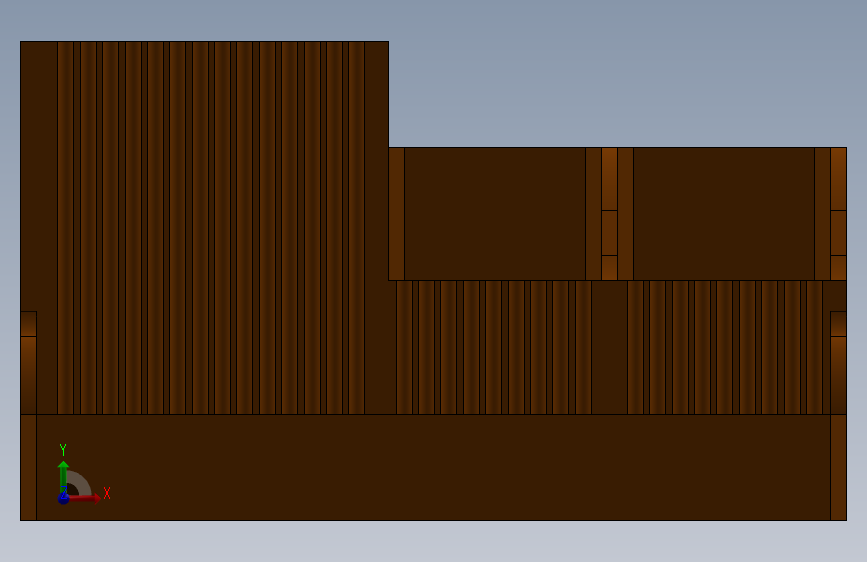Click the green Y axis arrow of the triad
Image resolution: width=867 pixels, height=562 pixels.
[63, 476]
